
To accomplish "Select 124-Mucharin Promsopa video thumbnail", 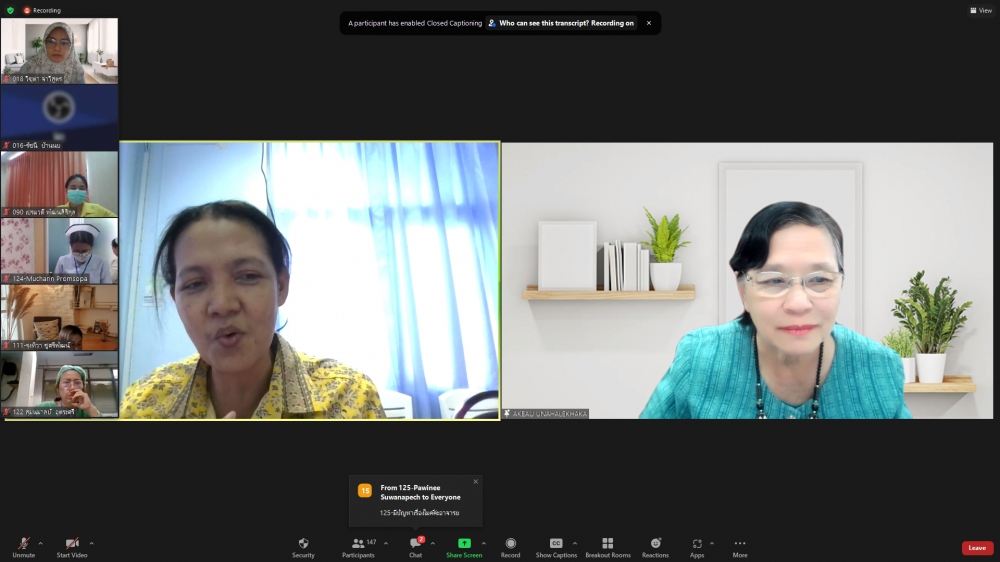I will [59, 251].
